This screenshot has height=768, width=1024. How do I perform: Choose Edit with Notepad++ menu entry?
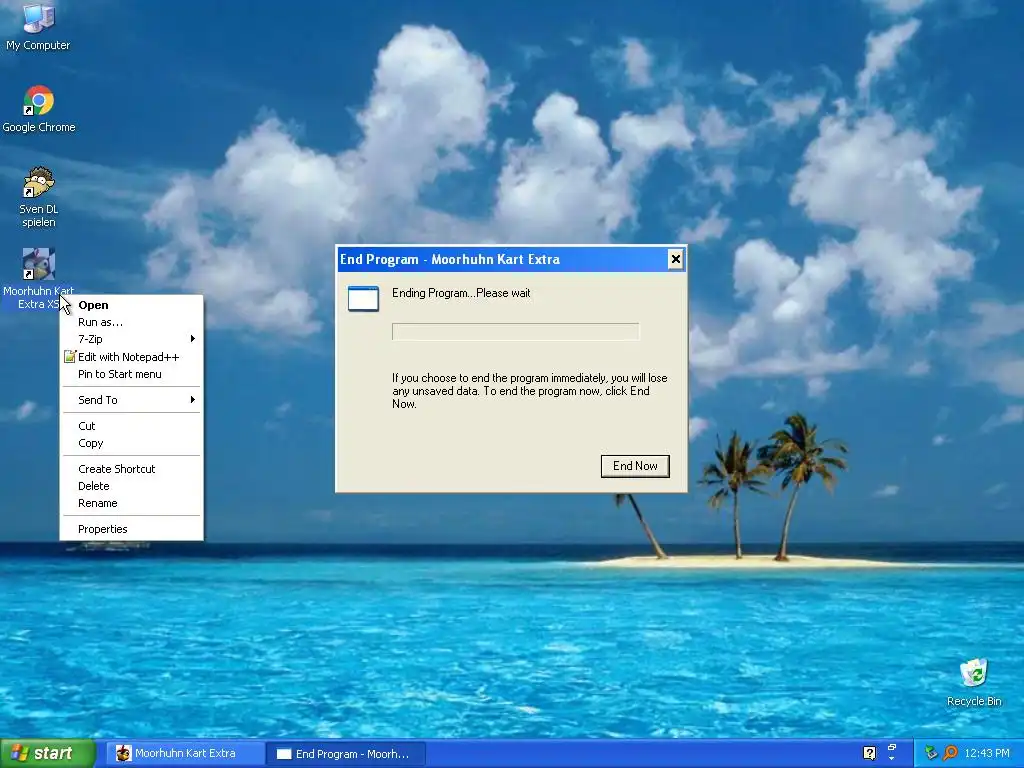click(131, 357)
